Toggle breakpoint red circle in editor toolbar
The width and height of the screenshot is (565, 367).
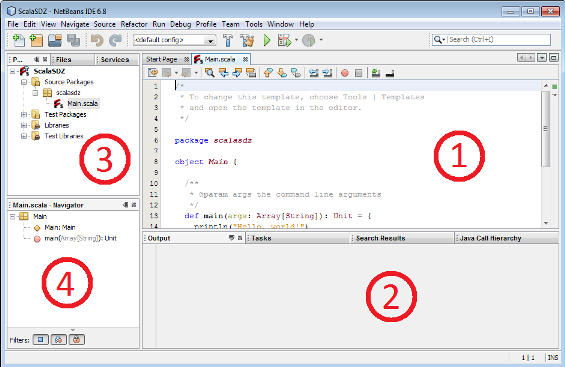coord(345,73)
